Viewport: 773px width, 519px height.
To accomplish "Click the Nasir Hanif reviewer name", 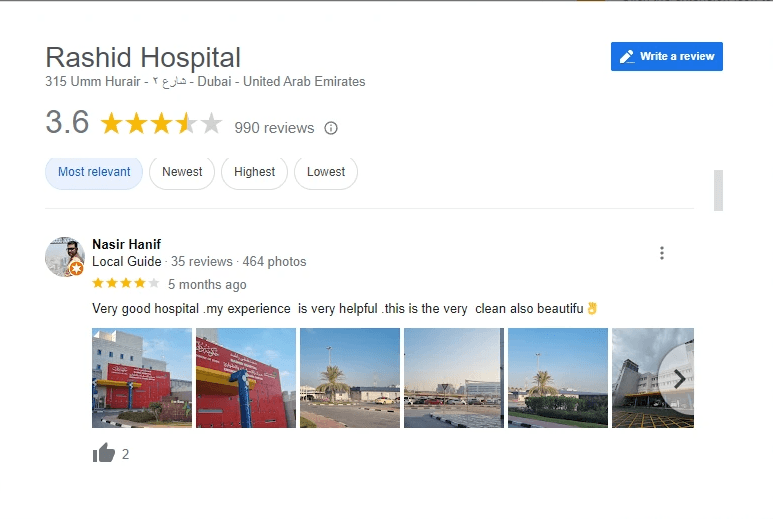I will 127,244.
